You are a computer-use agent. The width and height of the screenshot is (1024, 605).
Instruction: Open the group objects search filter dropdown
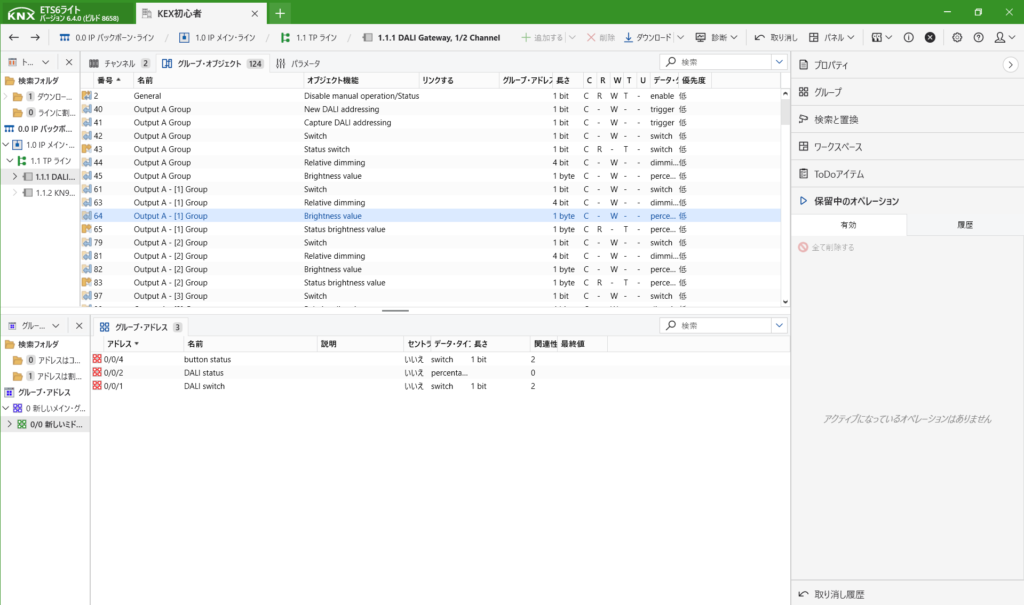click(779, 62)
